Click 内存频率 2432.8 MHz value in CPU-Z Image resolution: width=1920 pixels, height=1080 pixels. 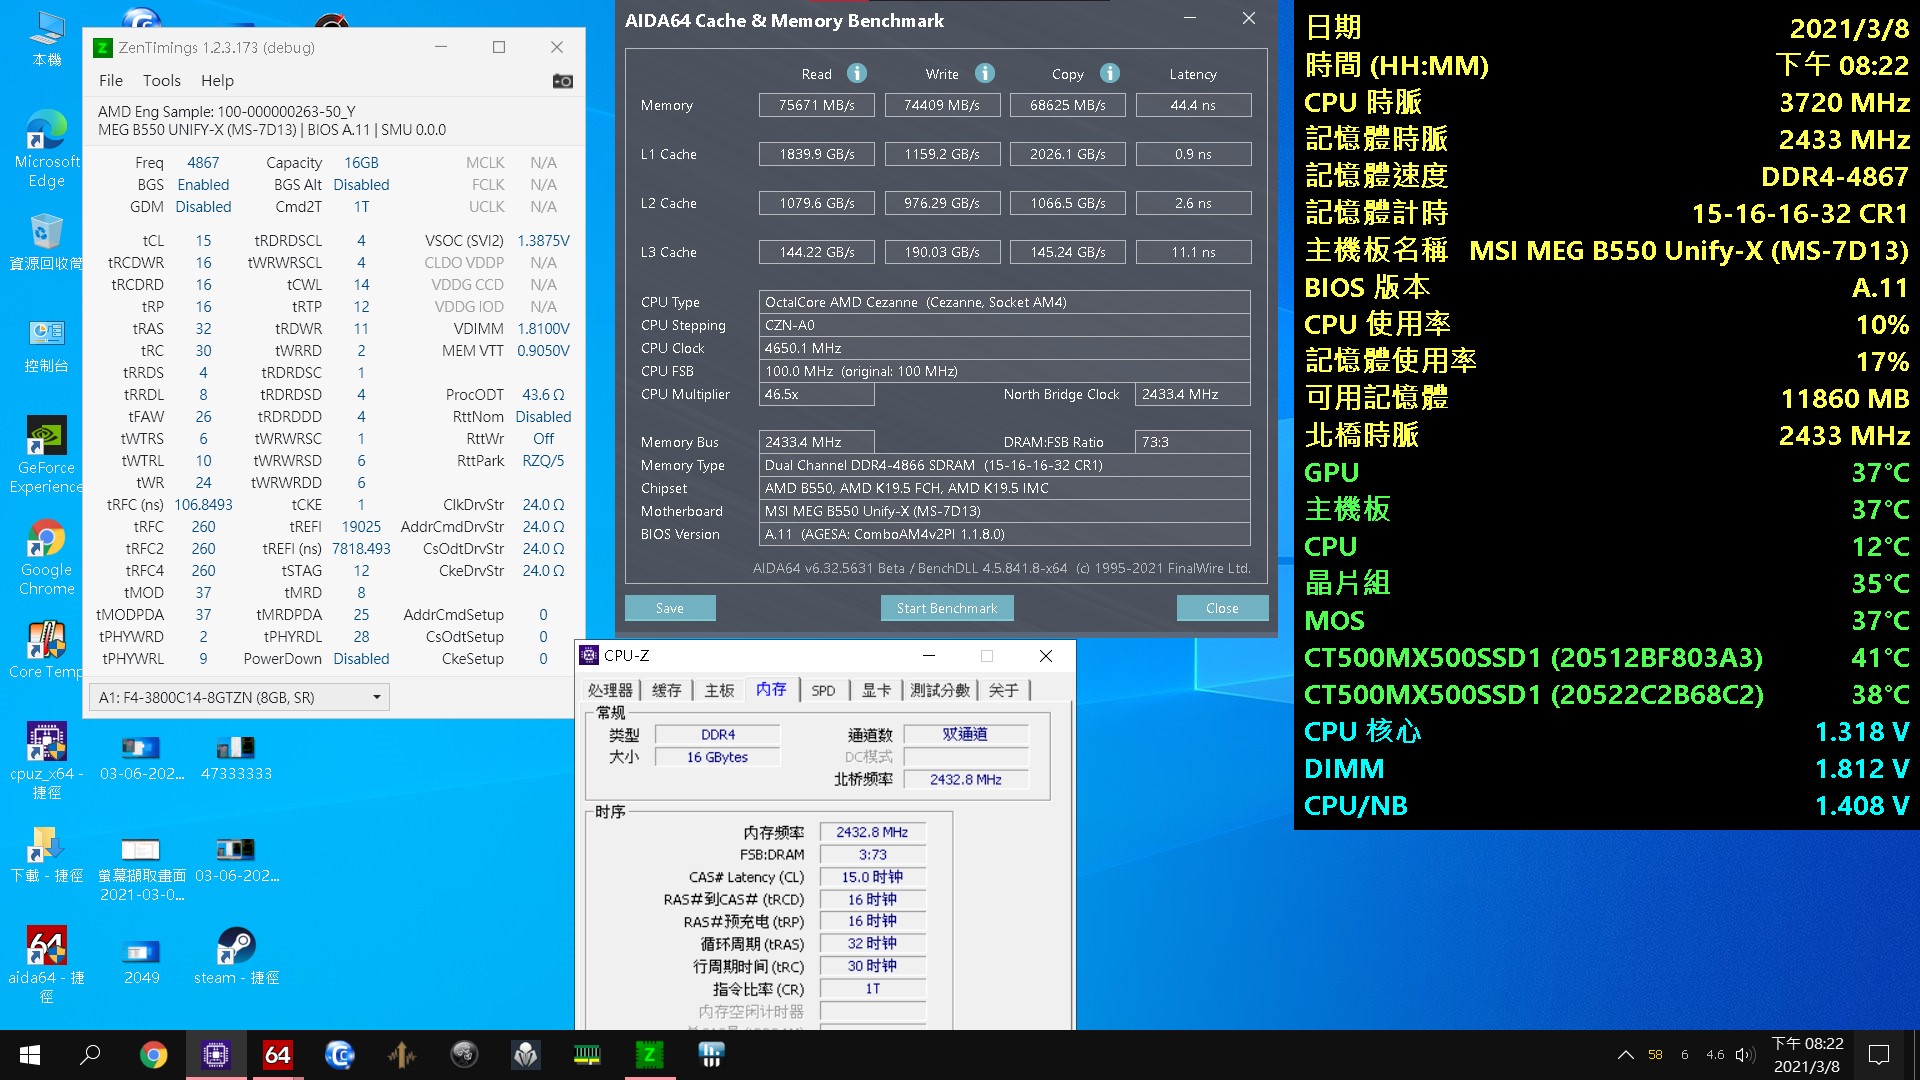tap(872, 832)
